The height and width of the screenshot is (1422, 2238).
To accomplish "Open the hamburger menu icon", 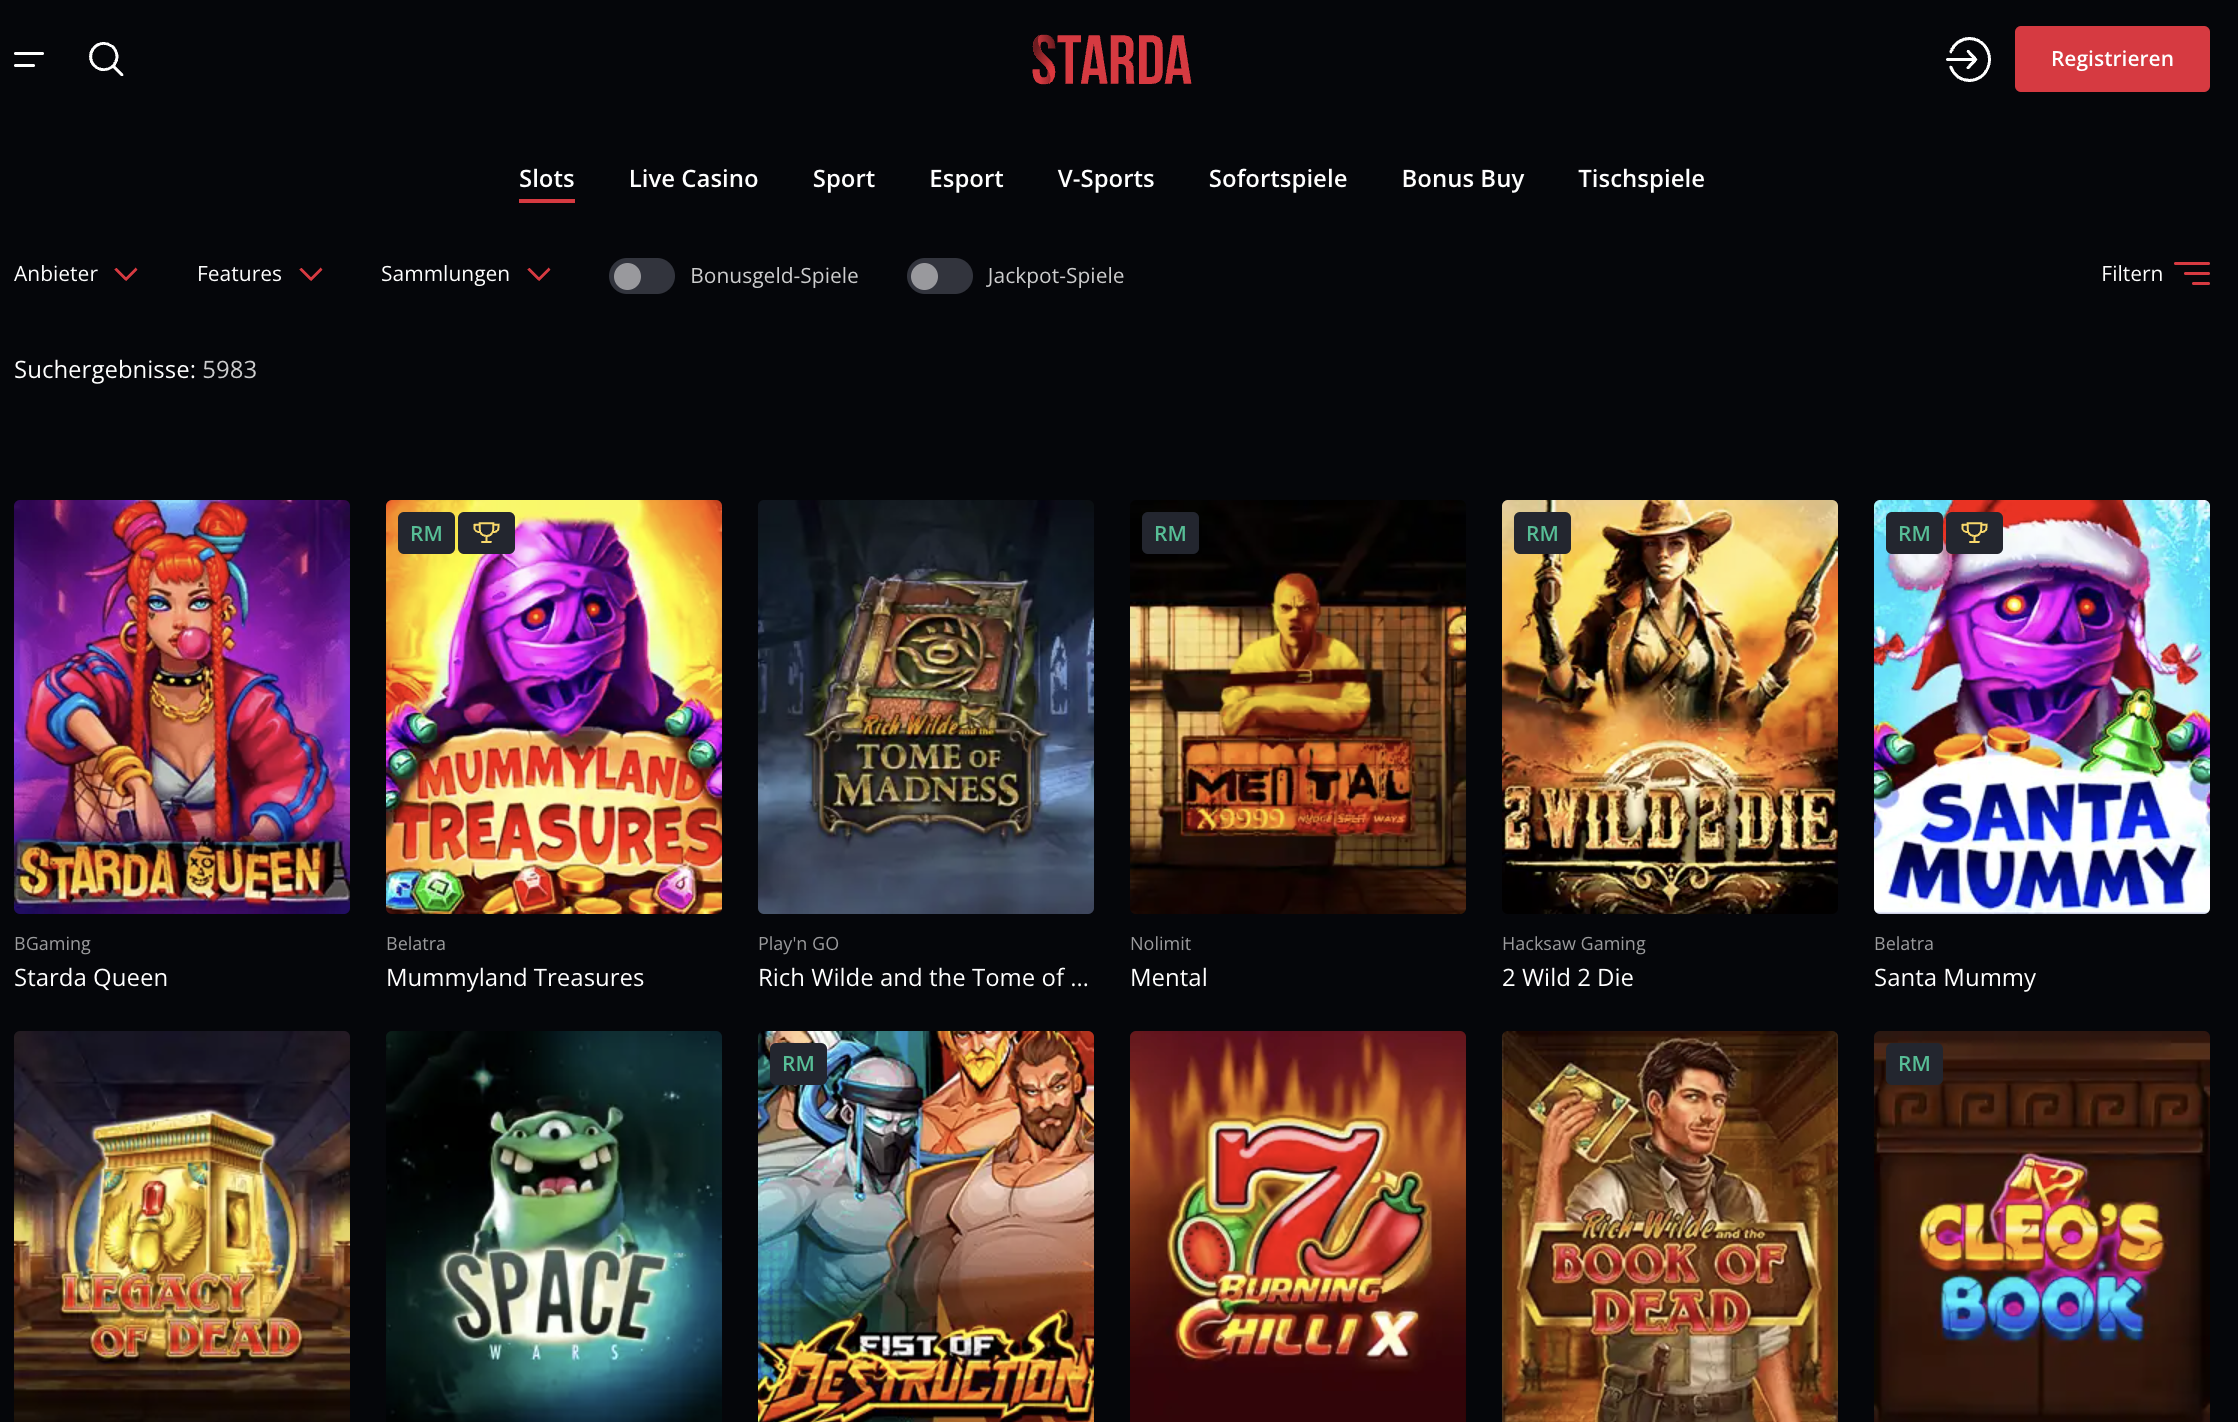I will 29,60.
